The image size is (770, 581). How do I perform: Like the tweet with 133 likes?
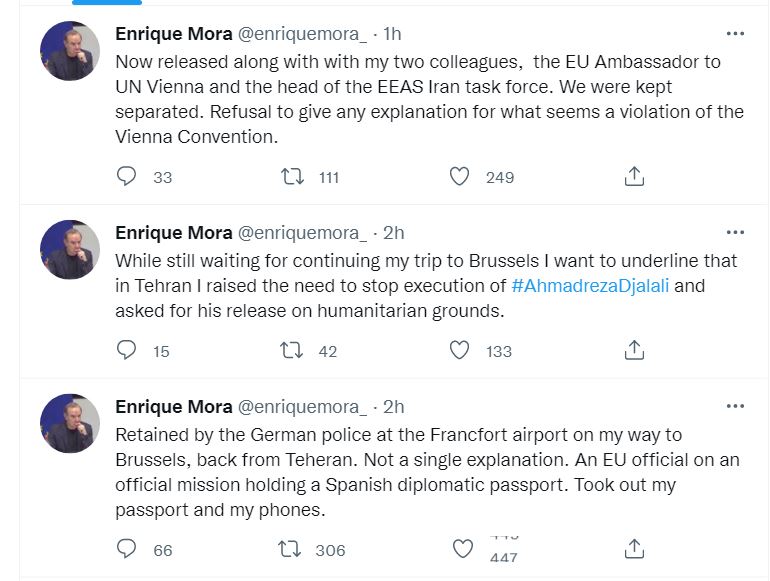(459, 350)
